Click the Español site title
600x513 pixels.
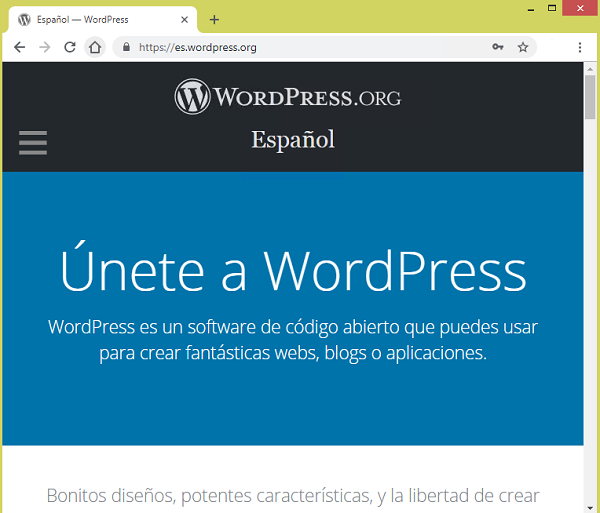tap(292, 139)
